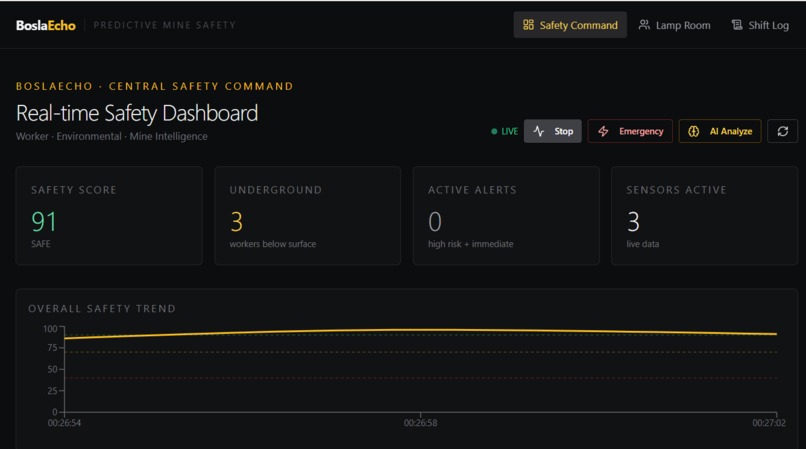Open the Sensors Active card
806x449 pixels.
[704, 215]
